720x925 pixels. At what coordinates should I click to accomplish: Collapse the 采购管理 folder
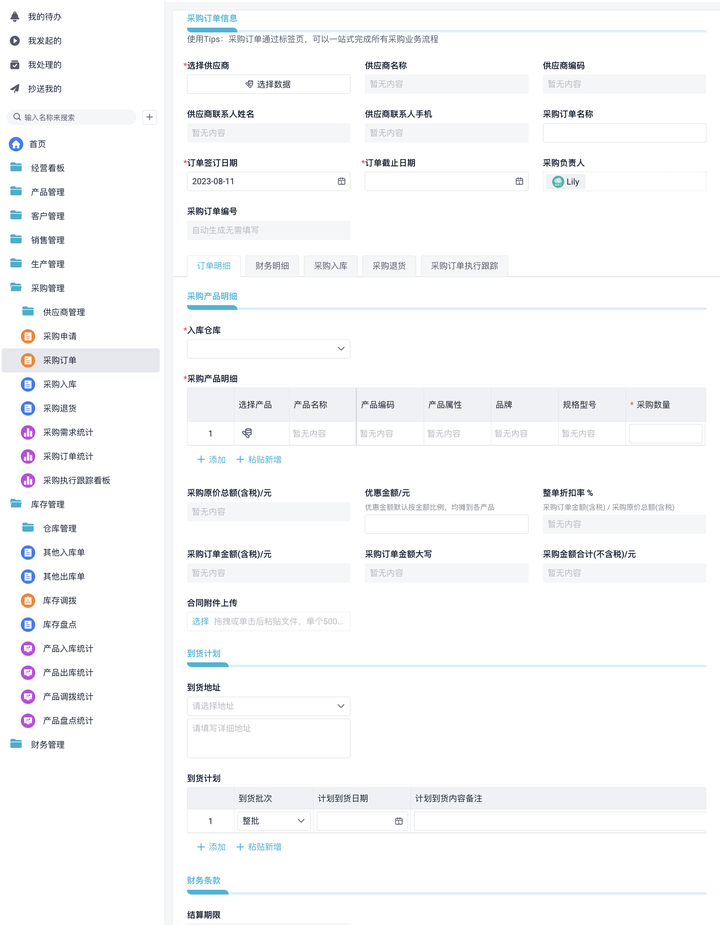(16, 288)
